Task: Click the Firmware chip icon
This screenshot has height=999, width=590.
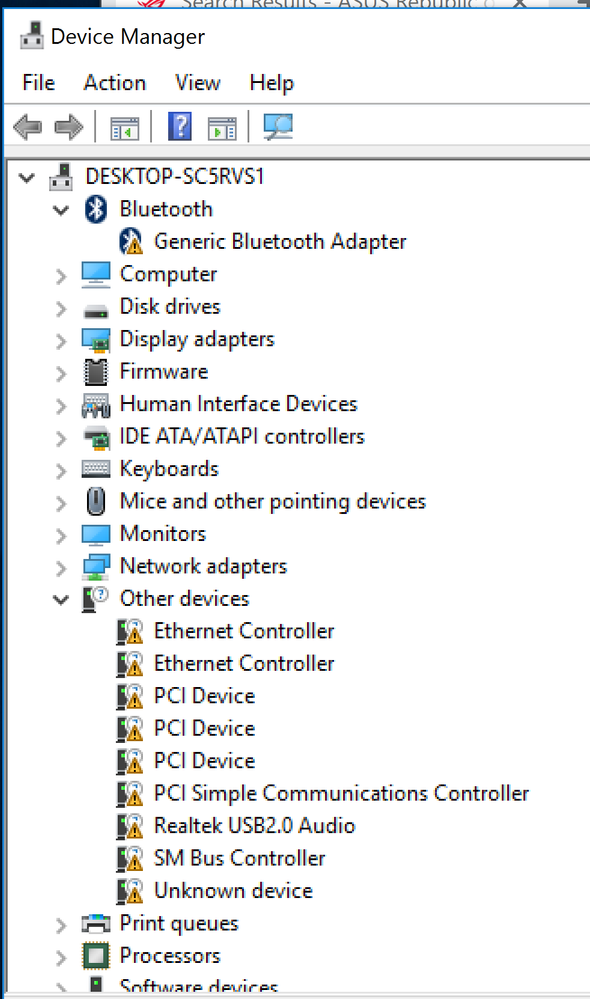Action: pyautogui.click(x=96, y=371)
